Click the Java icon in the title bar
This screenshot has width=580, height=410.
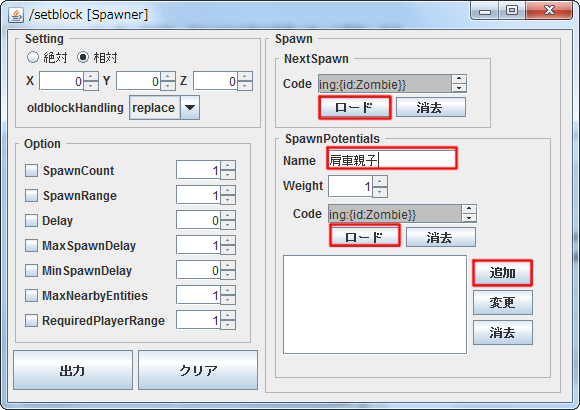click(x=16, y=15)
